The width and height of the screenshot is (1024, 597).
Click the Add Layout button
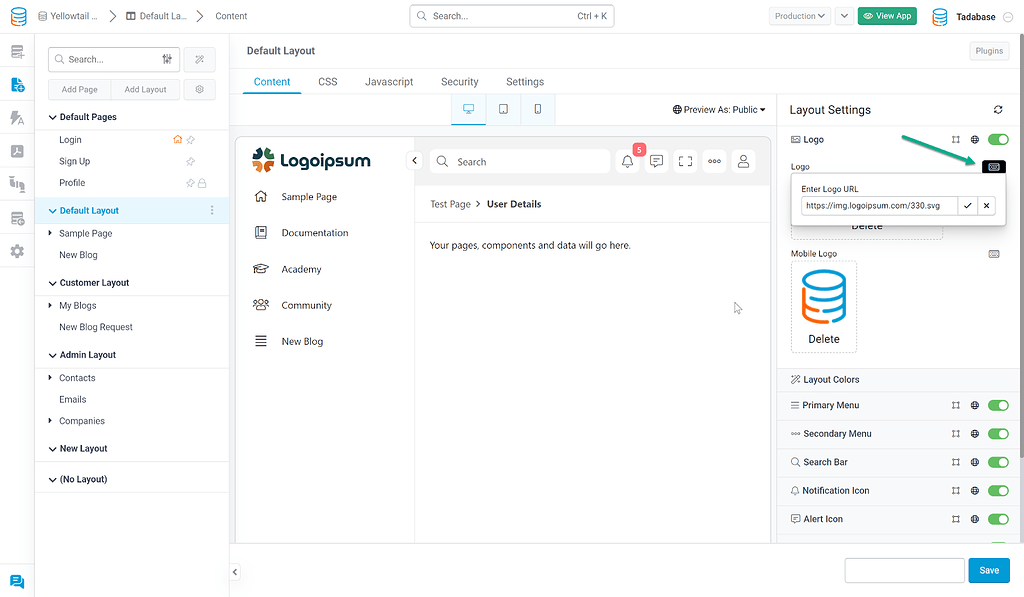pos(146,89)
